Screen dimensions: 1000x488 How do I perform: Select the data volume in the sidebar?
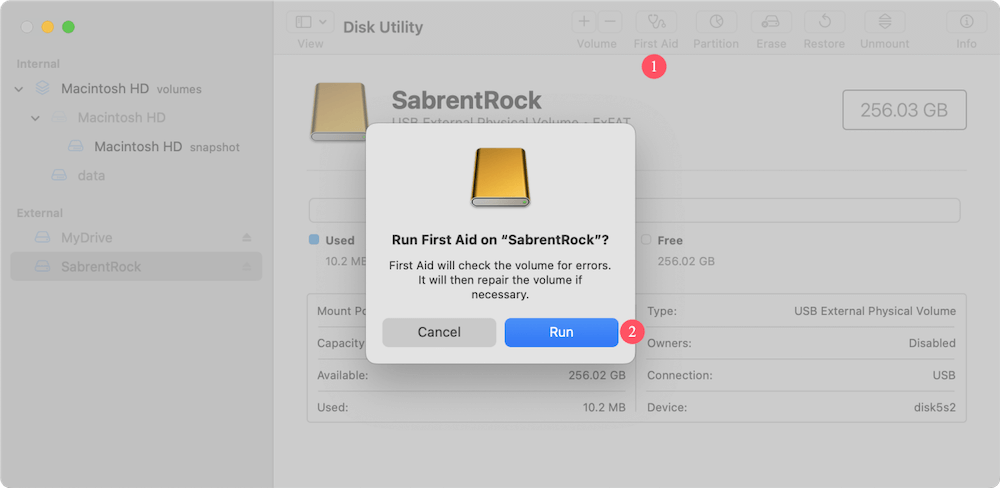(x=91, y=175)
